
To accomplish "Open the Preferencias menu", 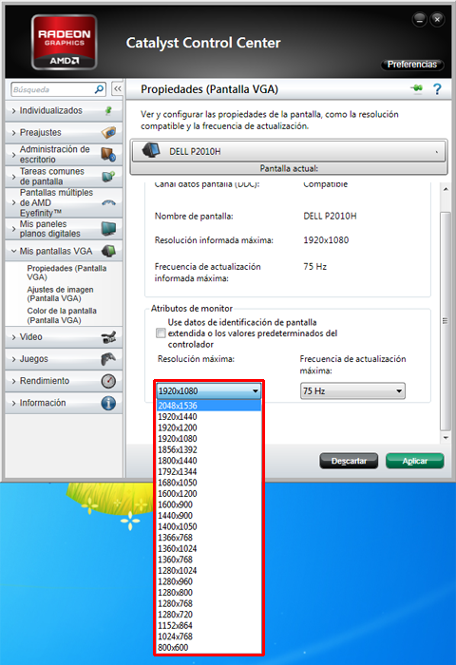I will (412, 64).
